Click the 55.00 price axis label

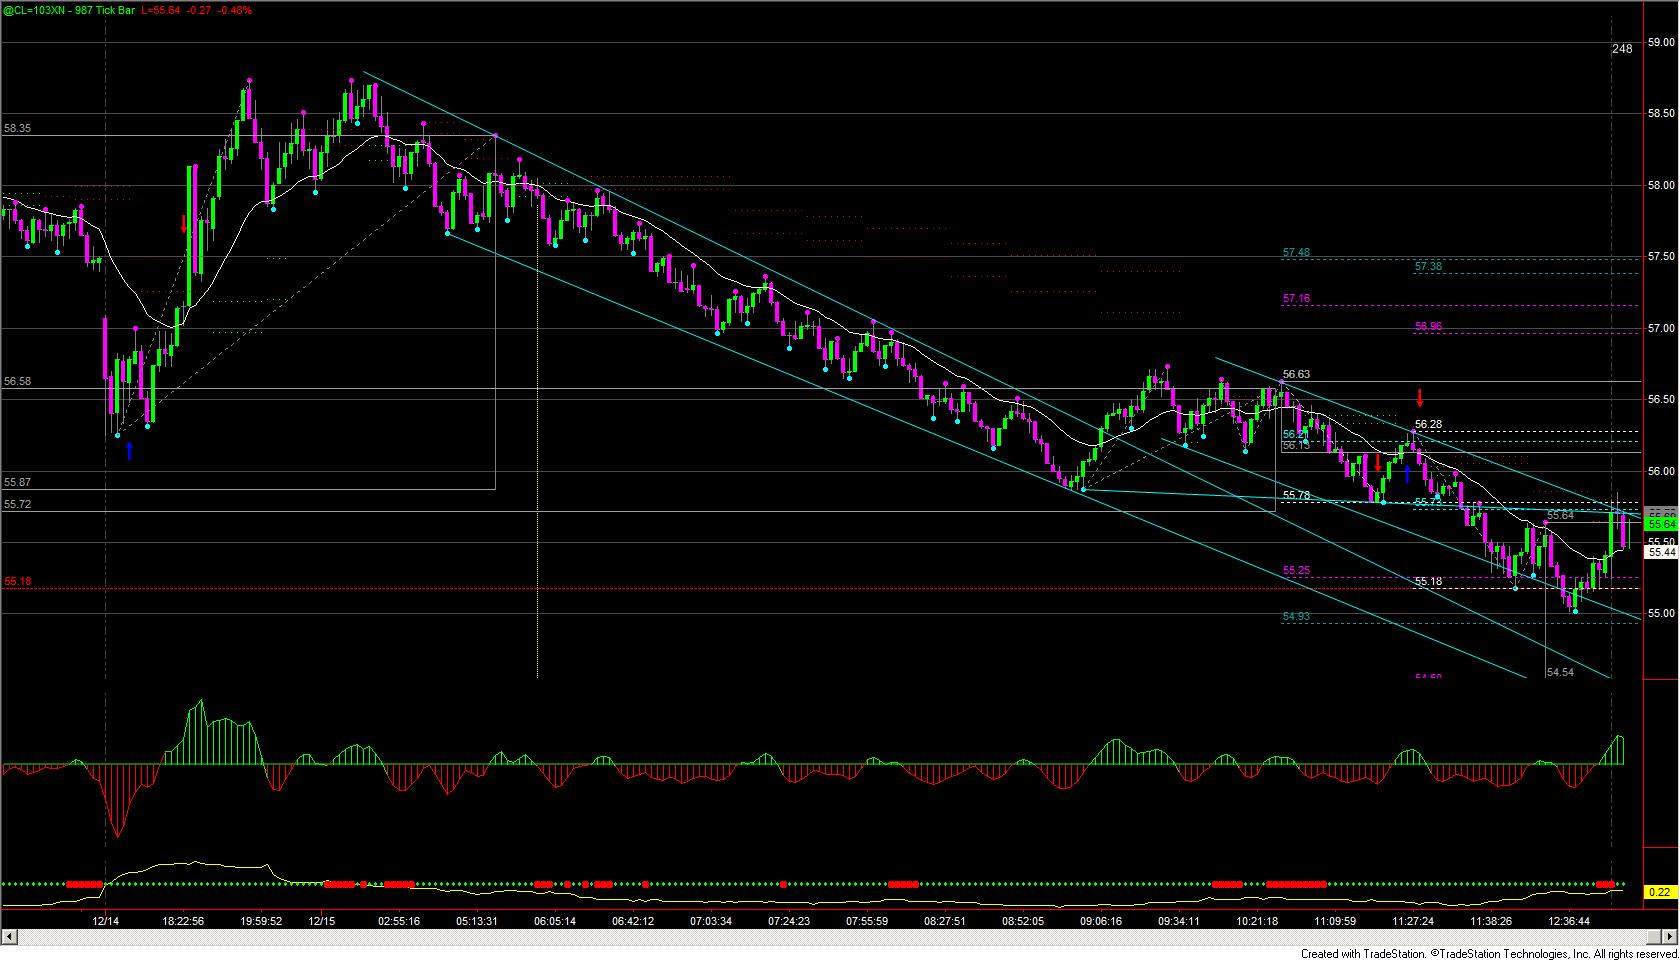click(x=1661, y=613)
